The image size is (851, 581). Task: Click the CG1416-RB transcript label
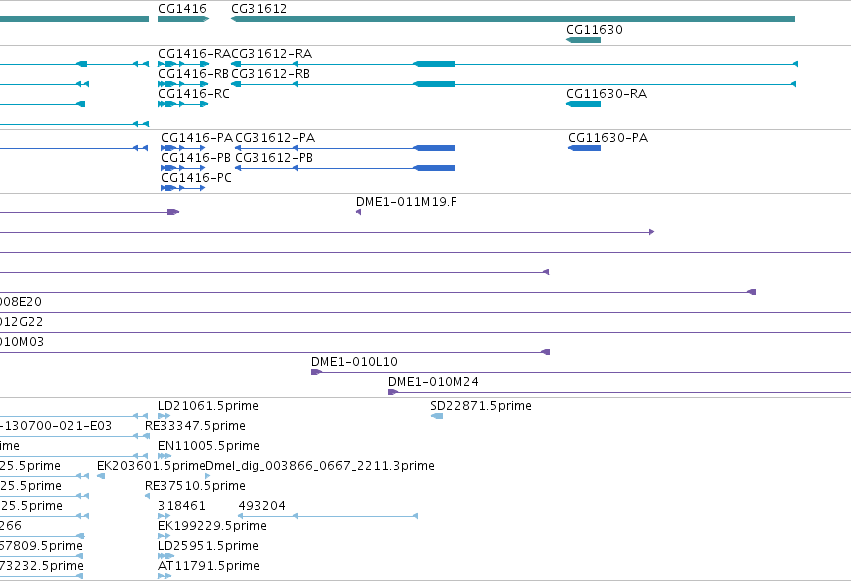point(193,74)
